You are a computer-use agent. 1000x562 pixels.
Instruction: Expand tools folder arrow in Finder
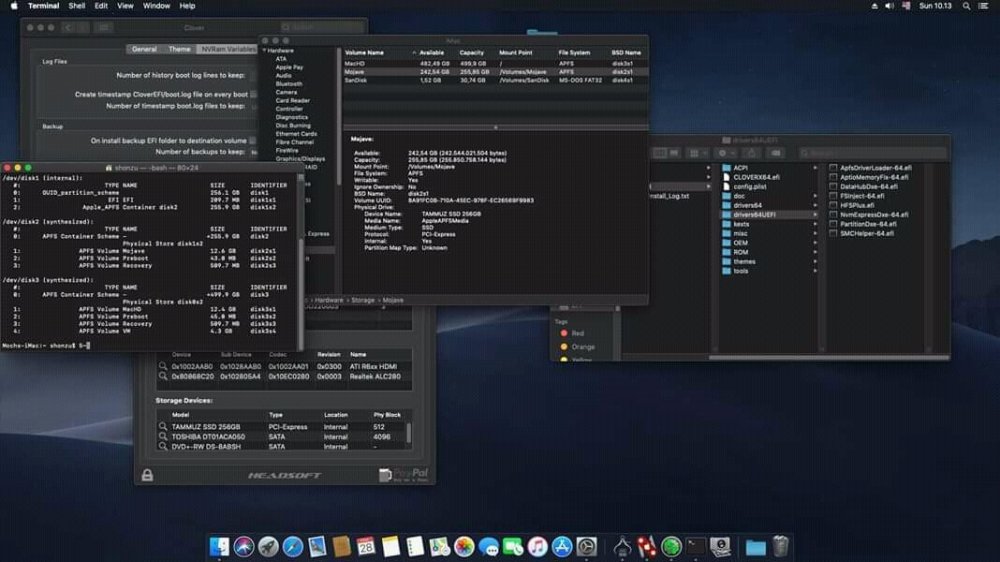[x=815, y=271]
